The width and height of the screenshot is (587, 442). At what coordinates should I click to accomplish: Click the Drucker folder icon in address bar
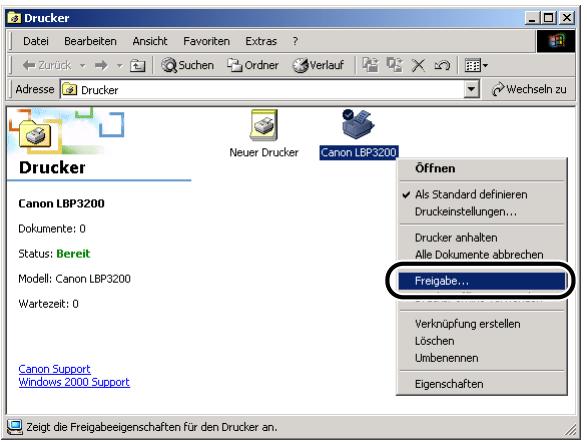point(69,90)
